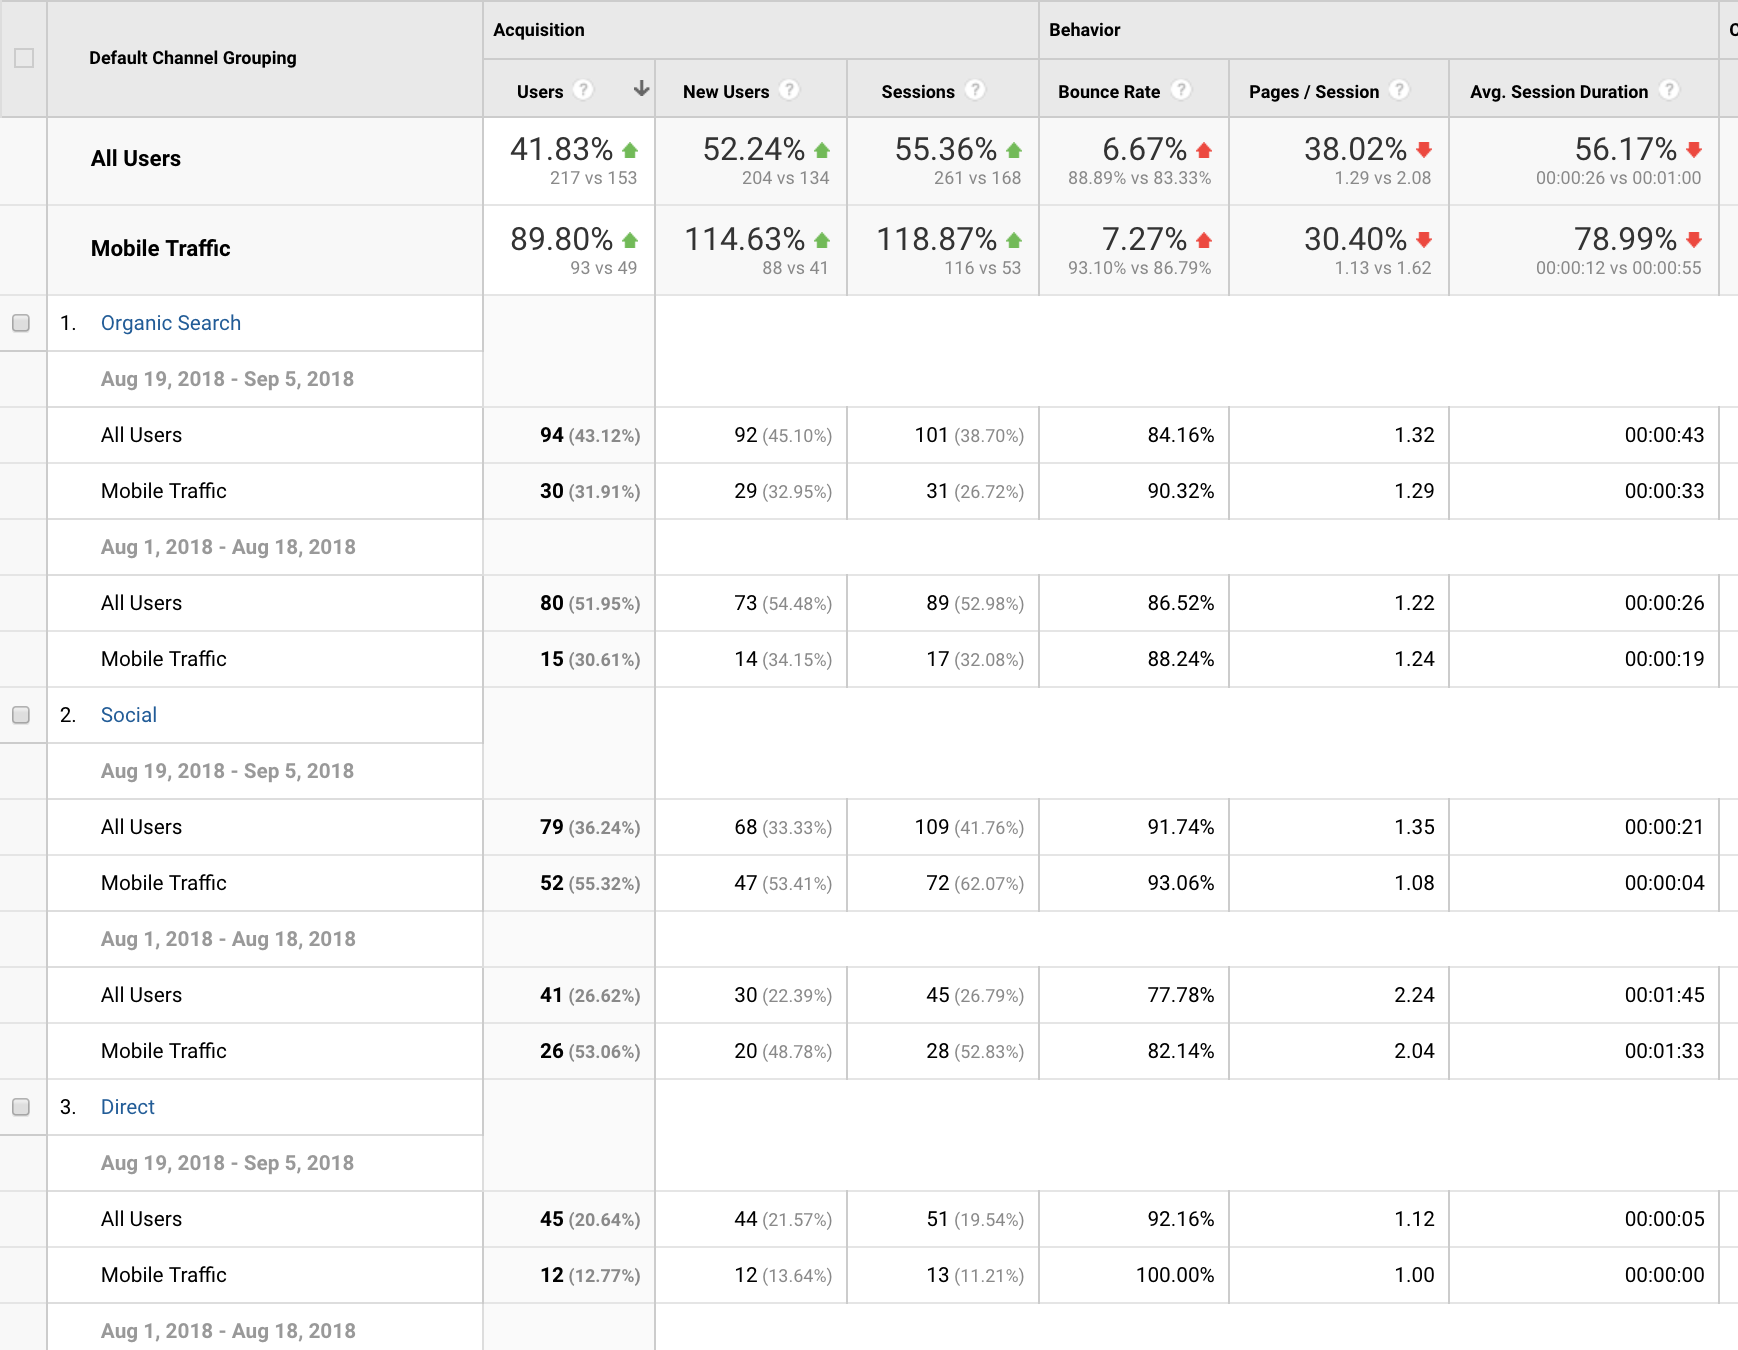Viewport: 1738px width, 1350px height.
Task: Sort table by Bounce Rate header
Action: pyautogui.click(x=1109, y=92)
